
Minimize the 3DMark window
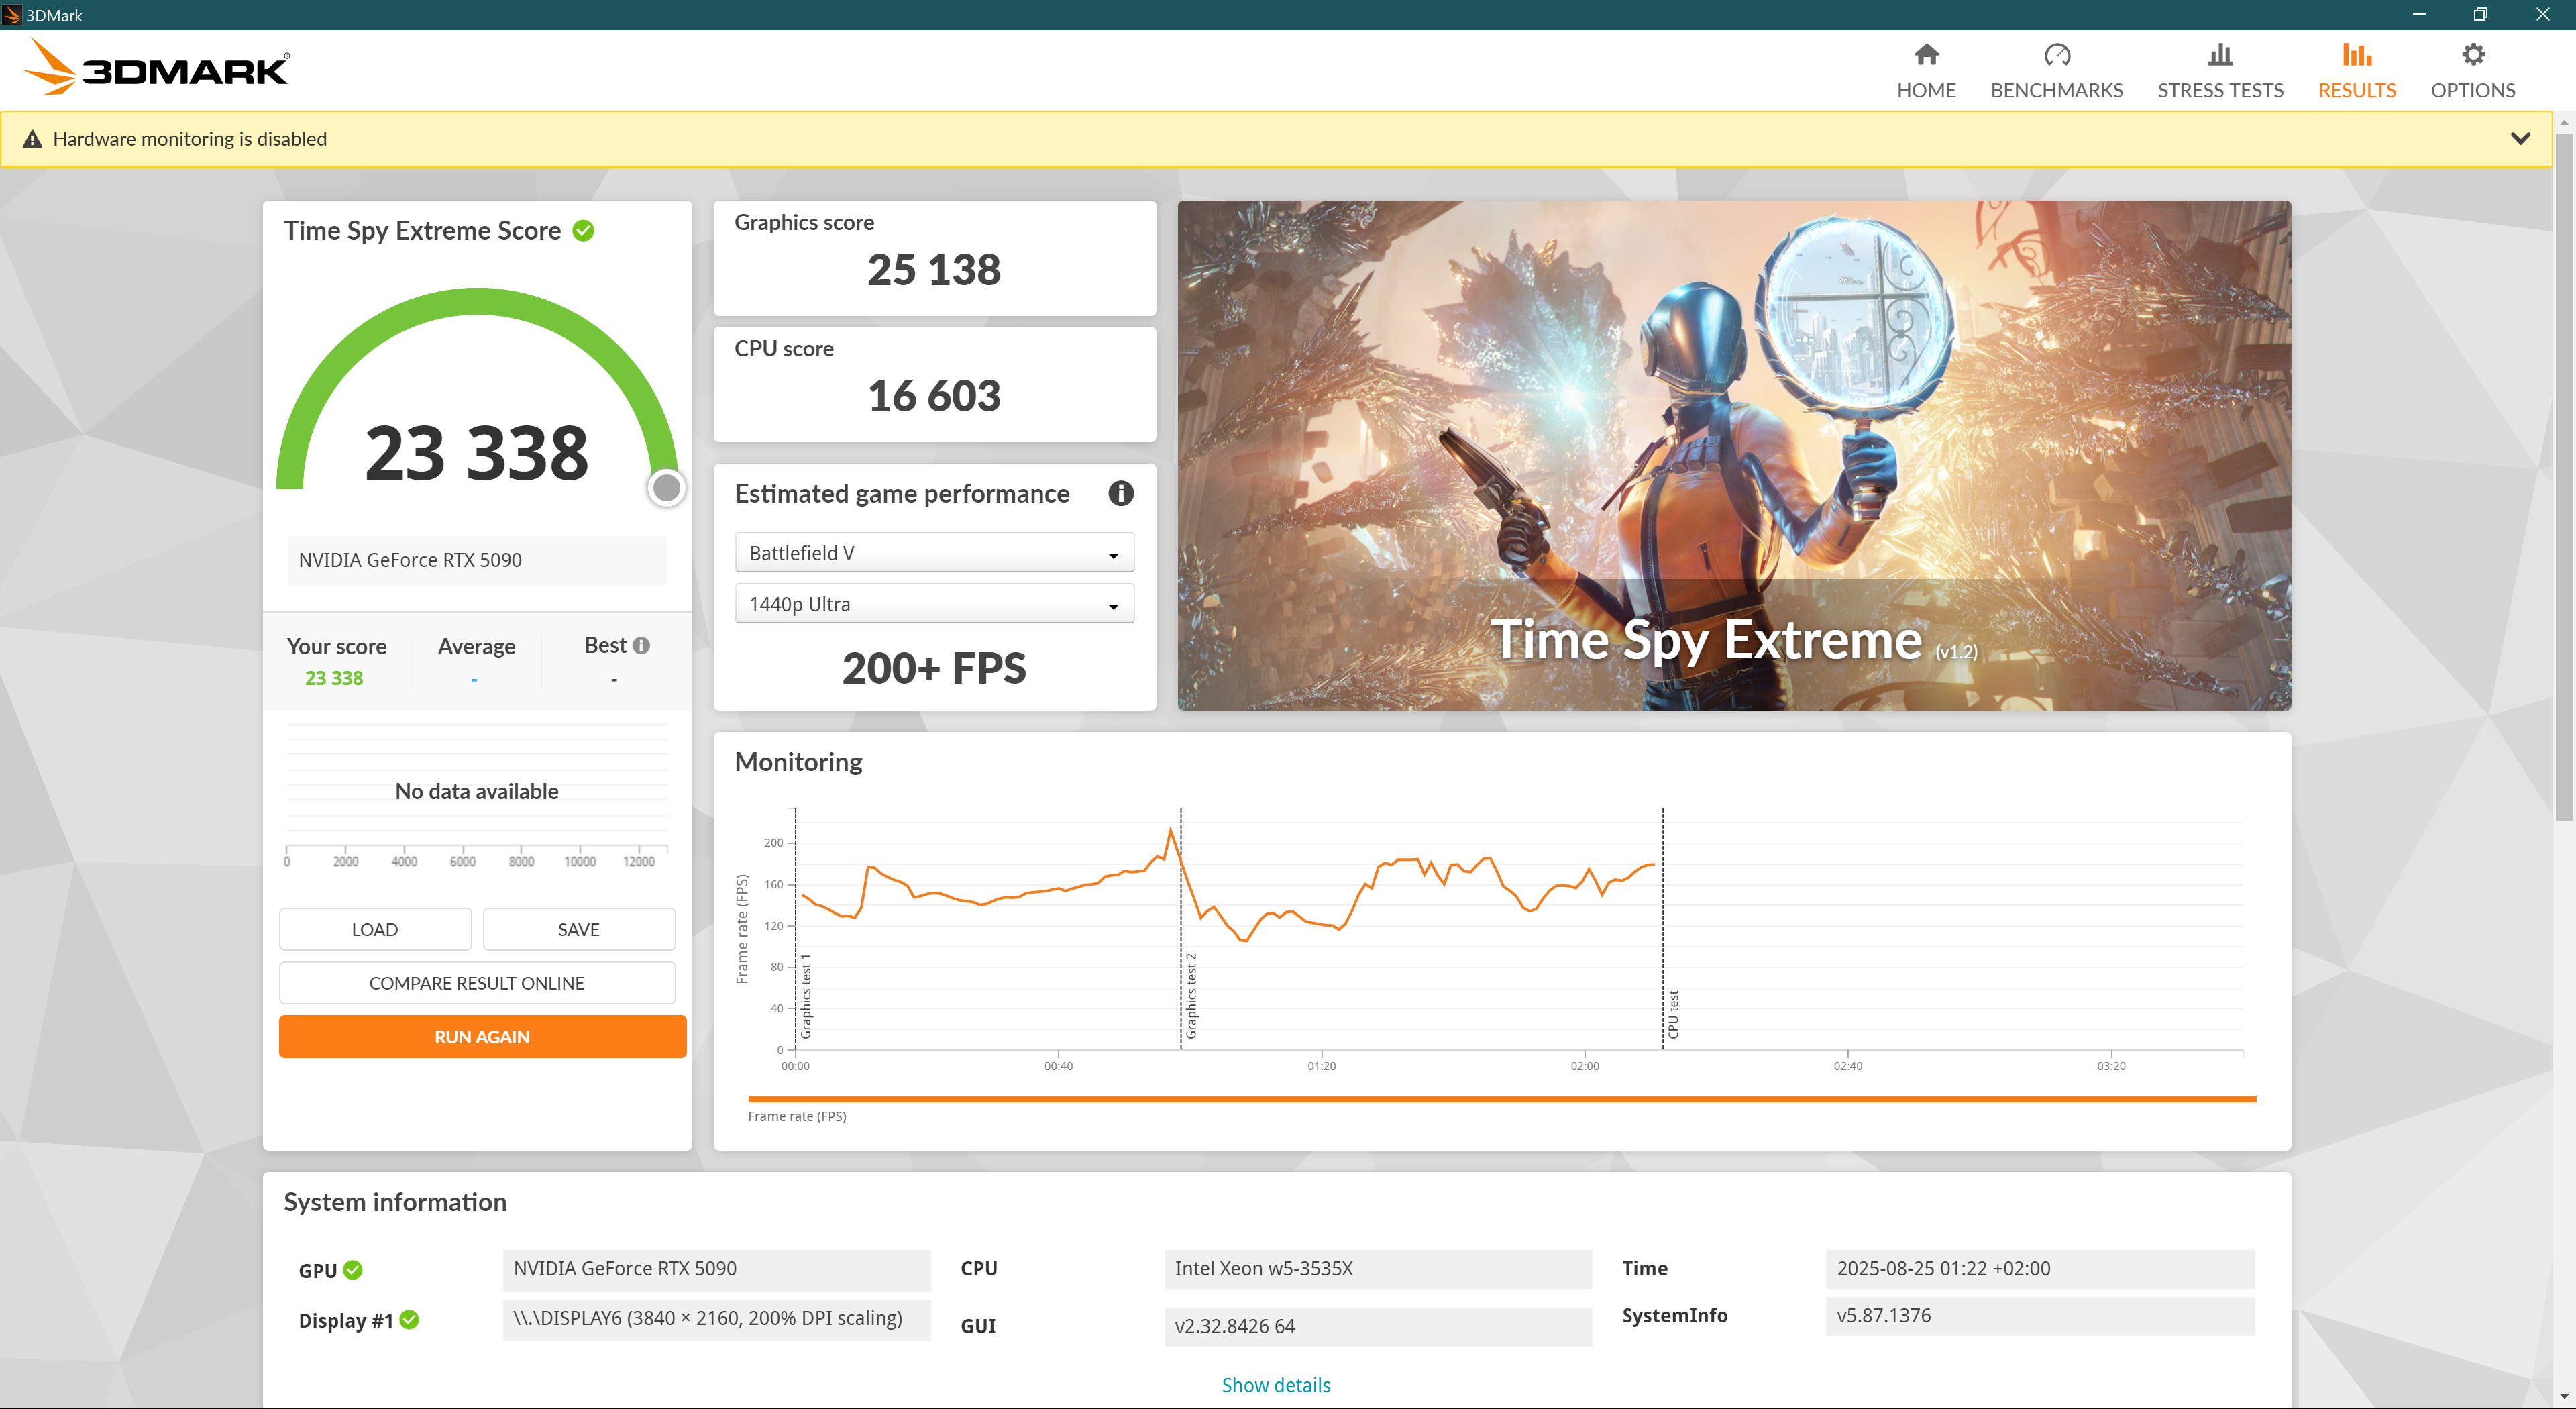pos(2419,14)
